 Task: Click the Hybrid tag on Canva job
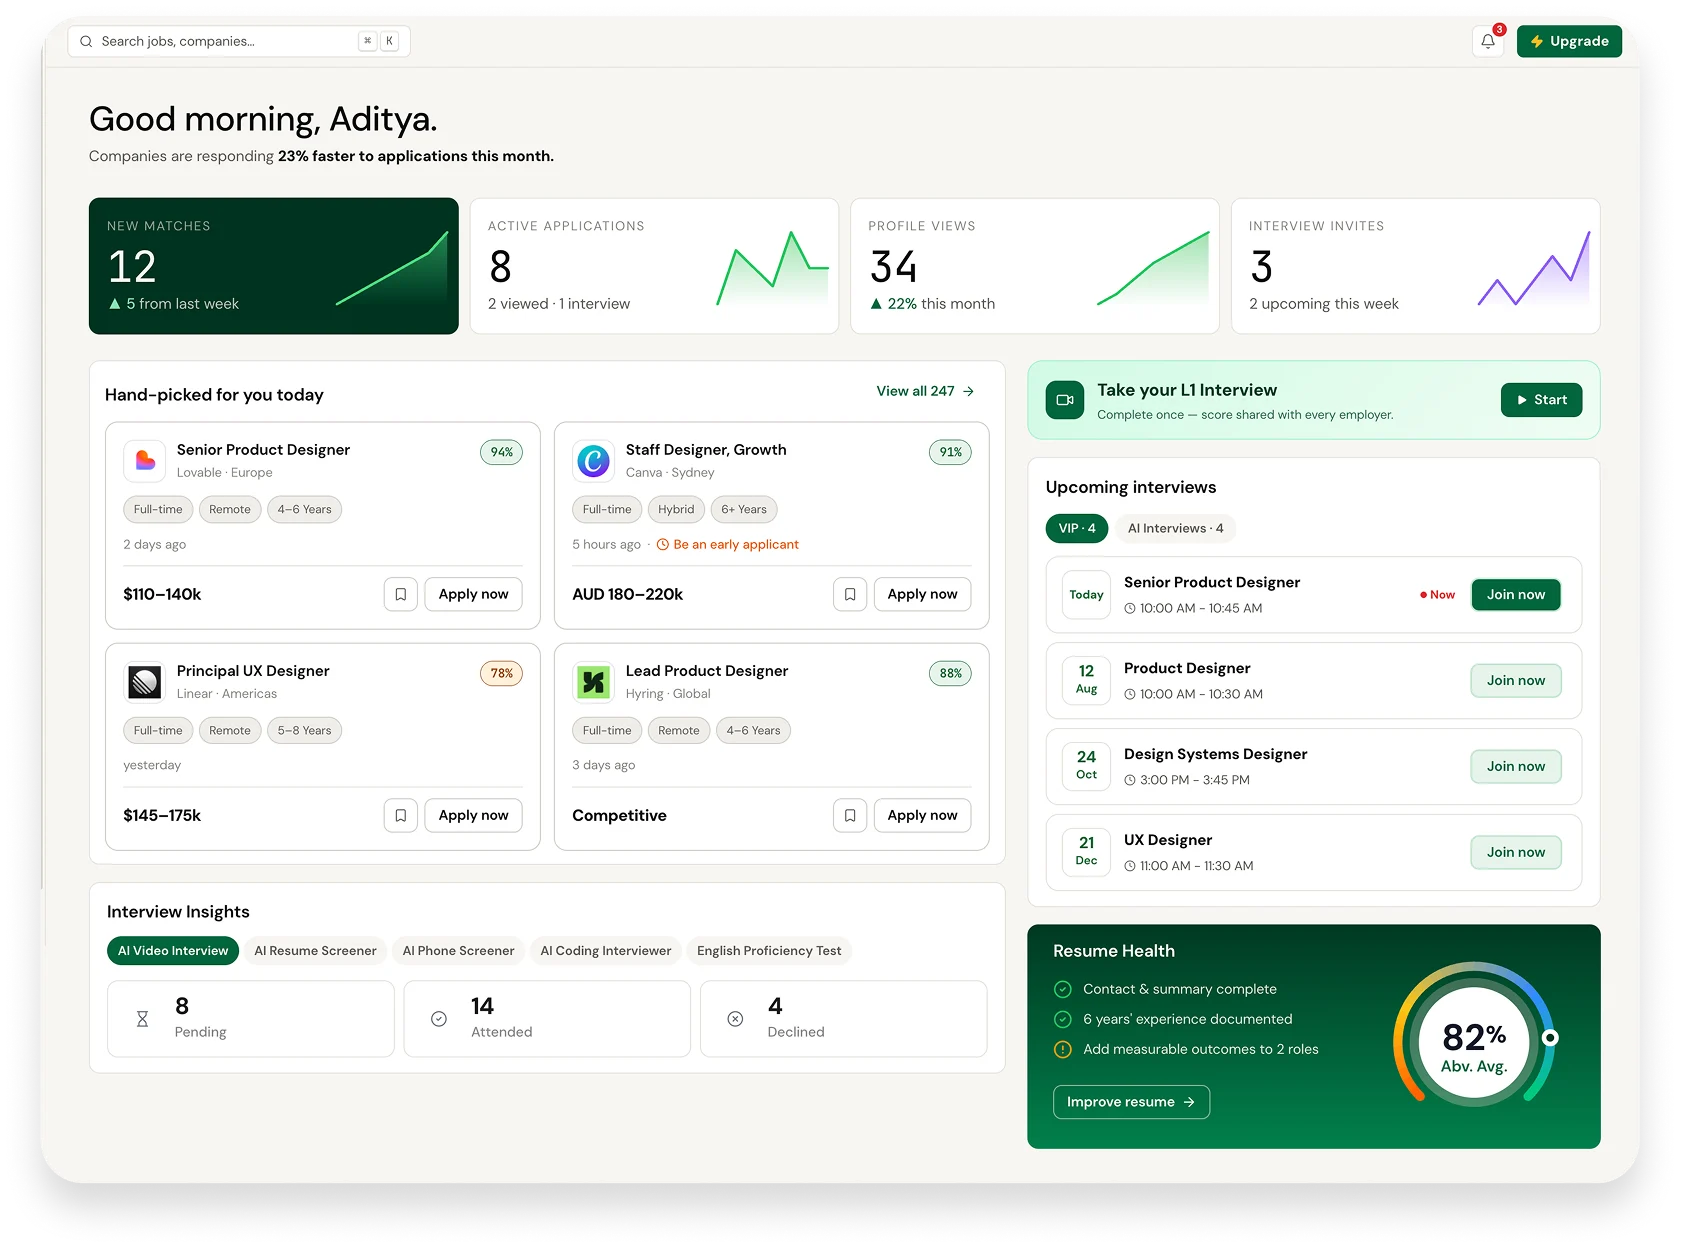tap(676, 509)
